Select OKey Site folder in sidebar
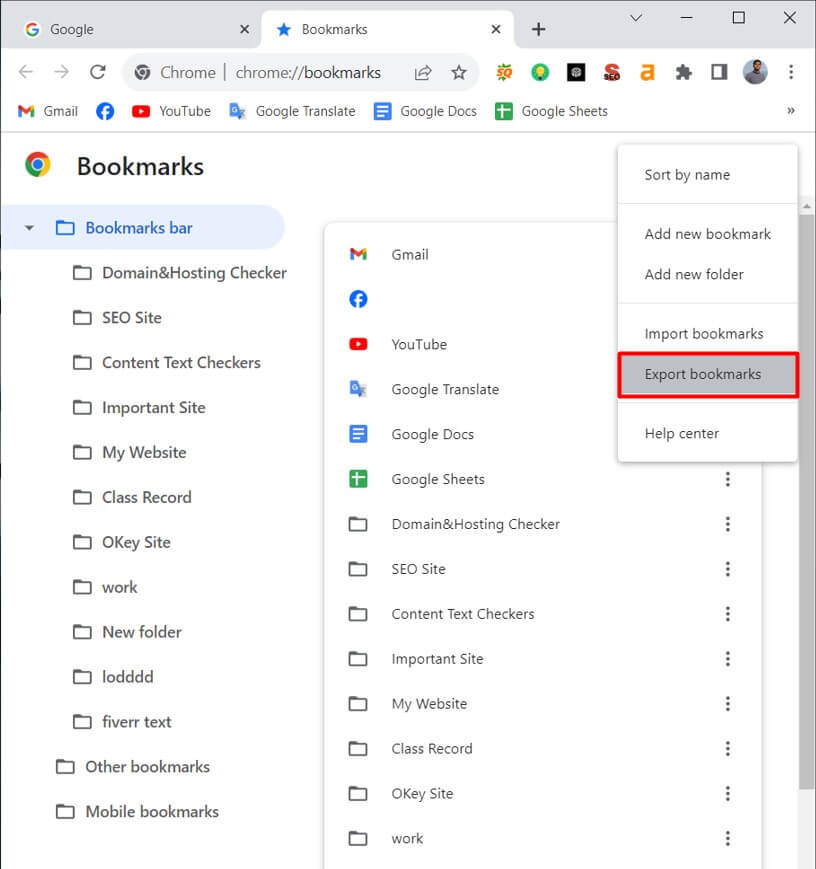Image resolution: width=816 pixels, height=869 pixels. tap(122, 542)
